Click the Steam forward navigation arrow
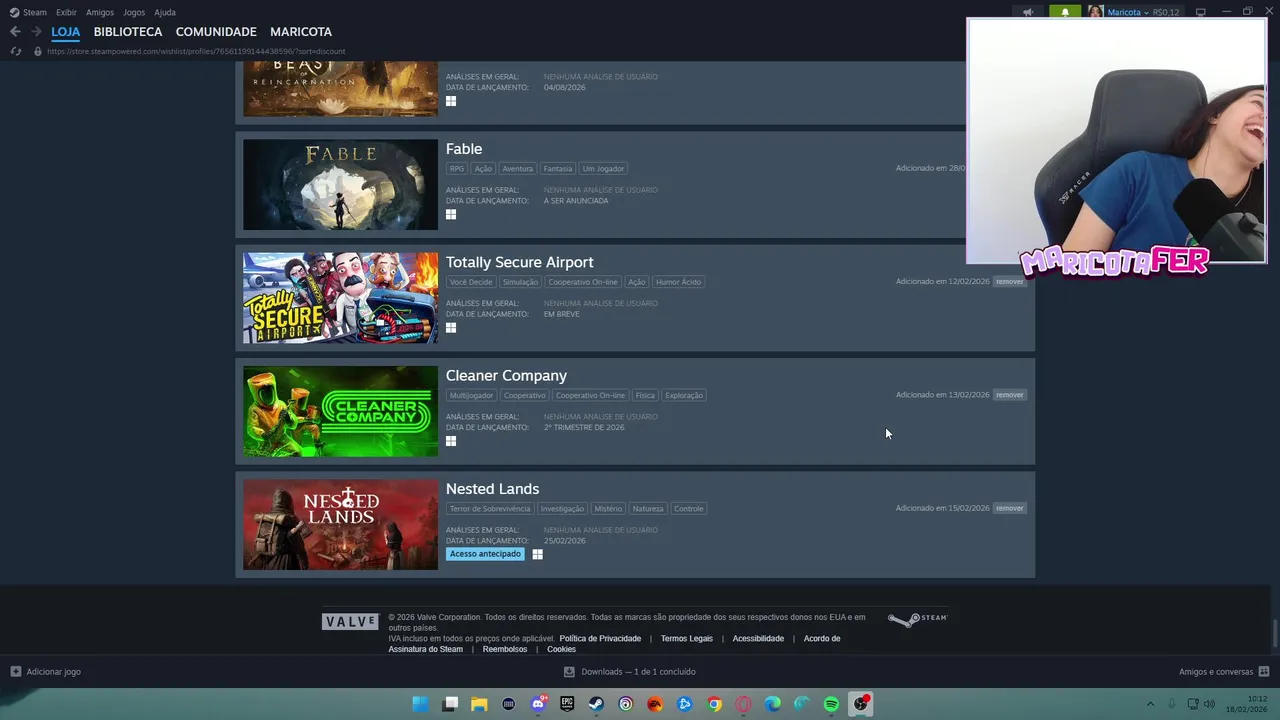Screen dimensions: 1280x720 click(36, 32)
